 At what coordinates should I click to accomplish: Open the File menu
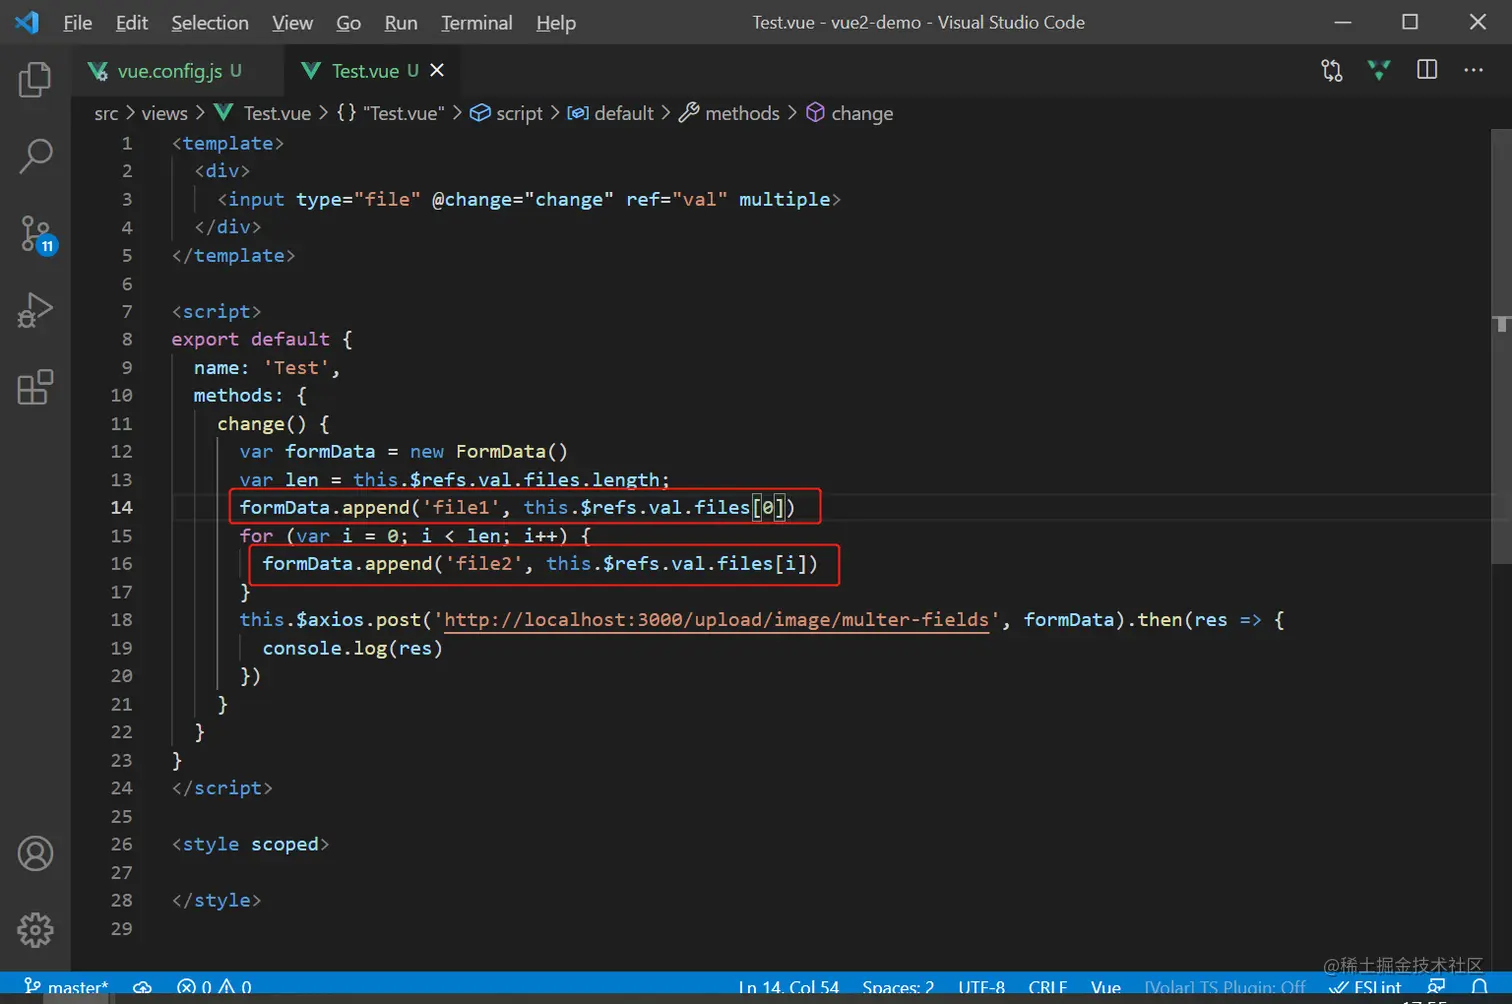tap(77, 22)
